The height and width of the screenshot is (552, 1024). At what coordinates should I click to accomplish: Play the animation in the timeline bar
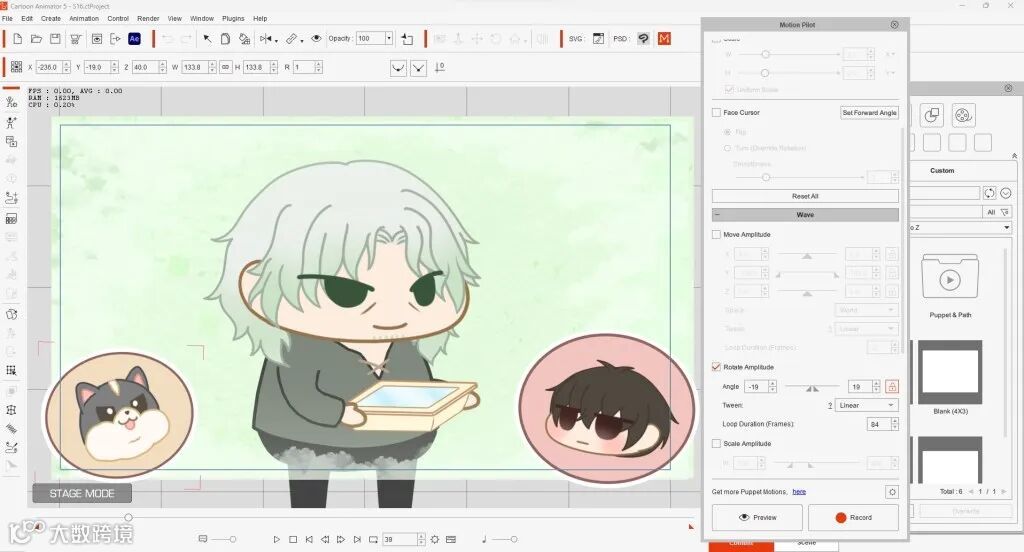click(x=276, y=540)
